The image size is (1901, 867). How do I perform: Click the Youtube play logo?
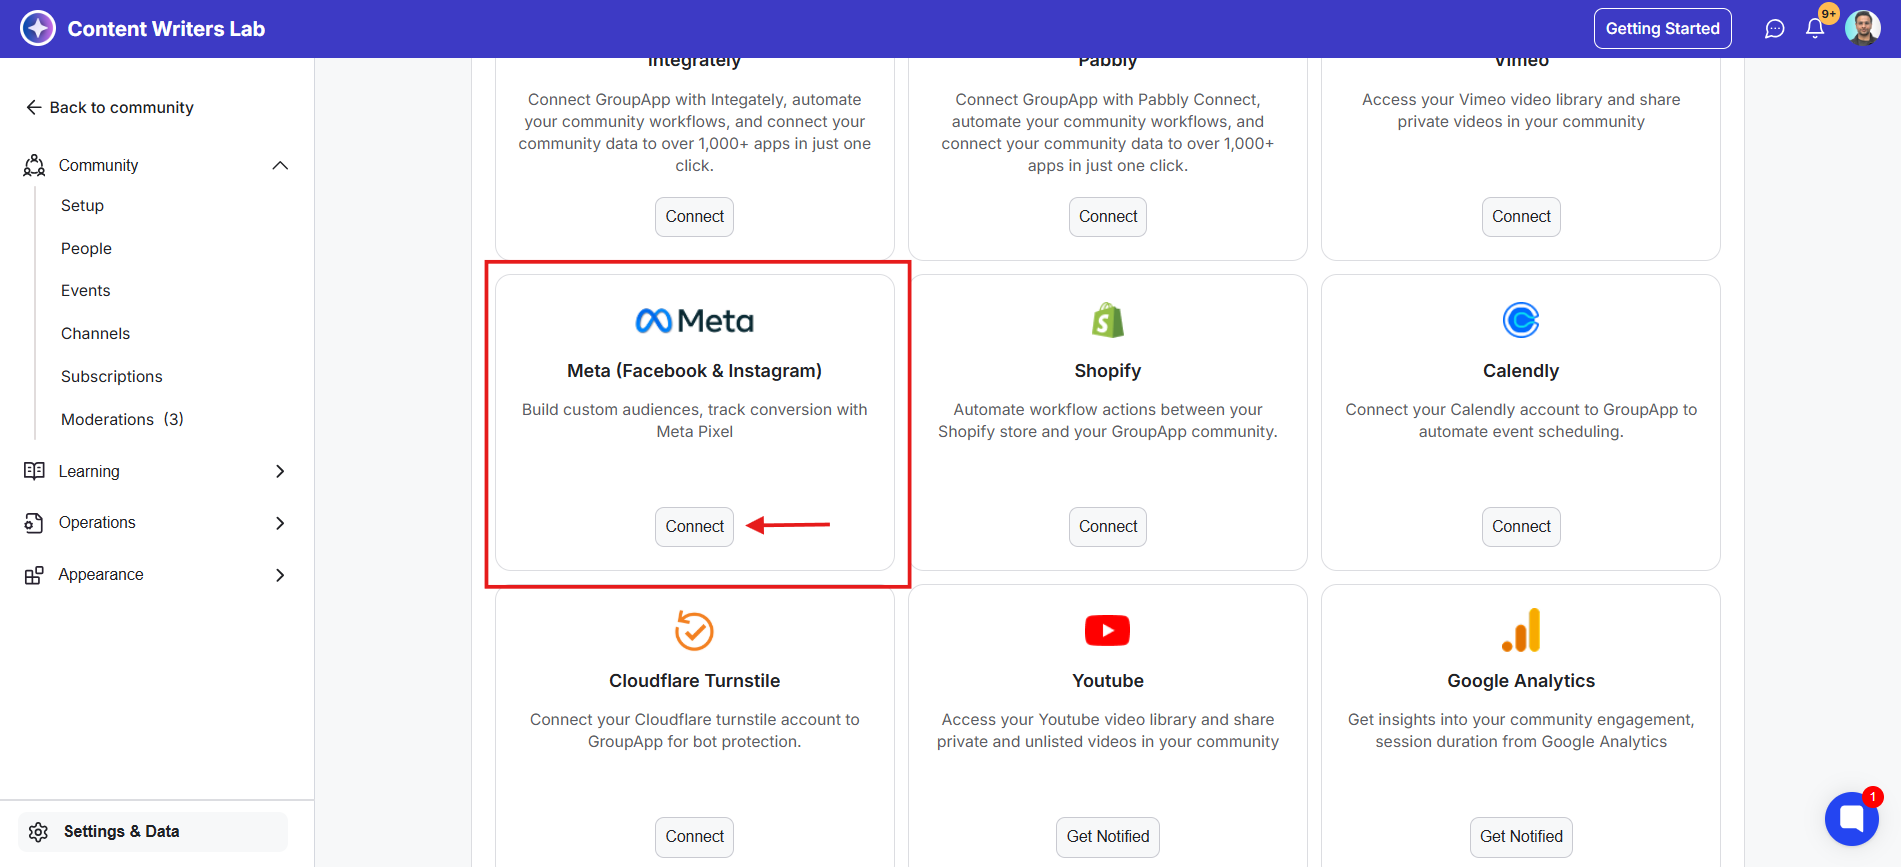1108,630
